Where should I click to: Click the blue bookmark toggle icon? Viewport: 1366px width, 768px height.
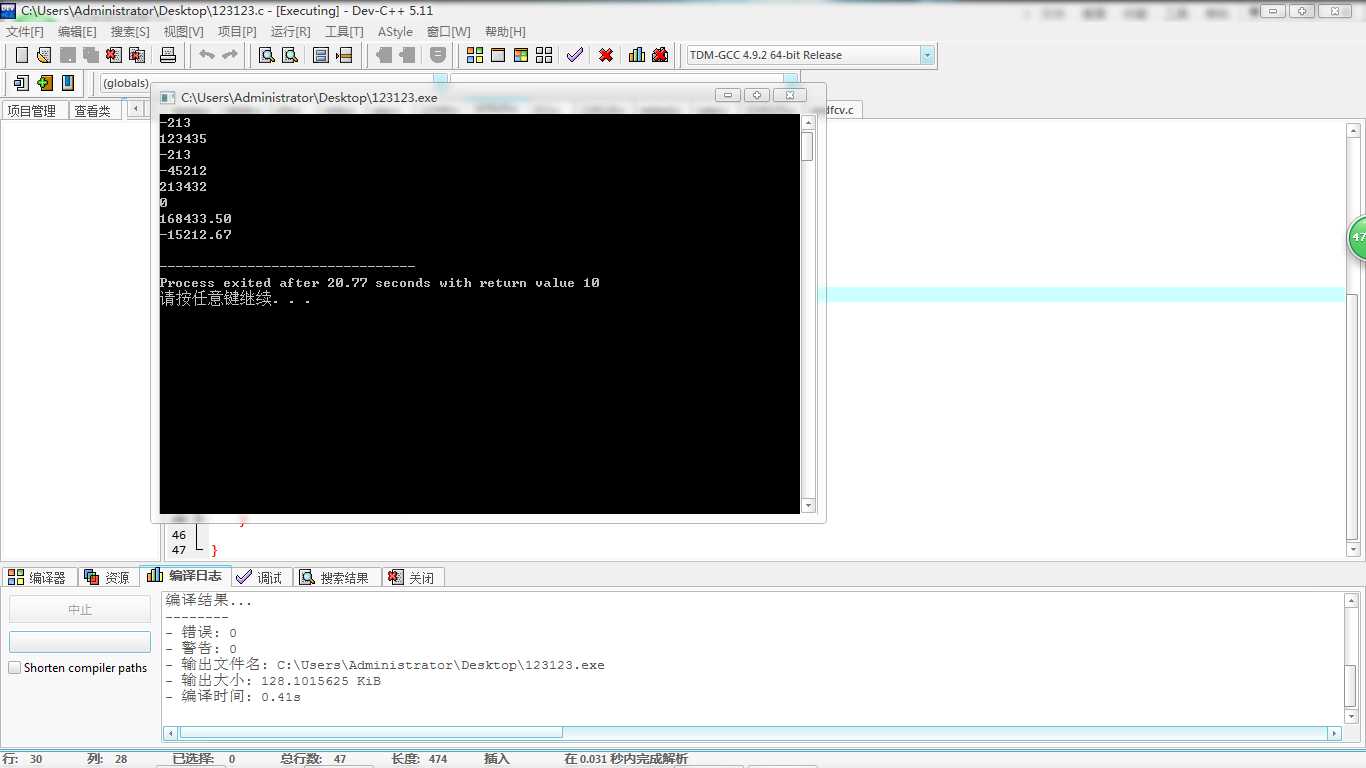click(x=67, y=83)
